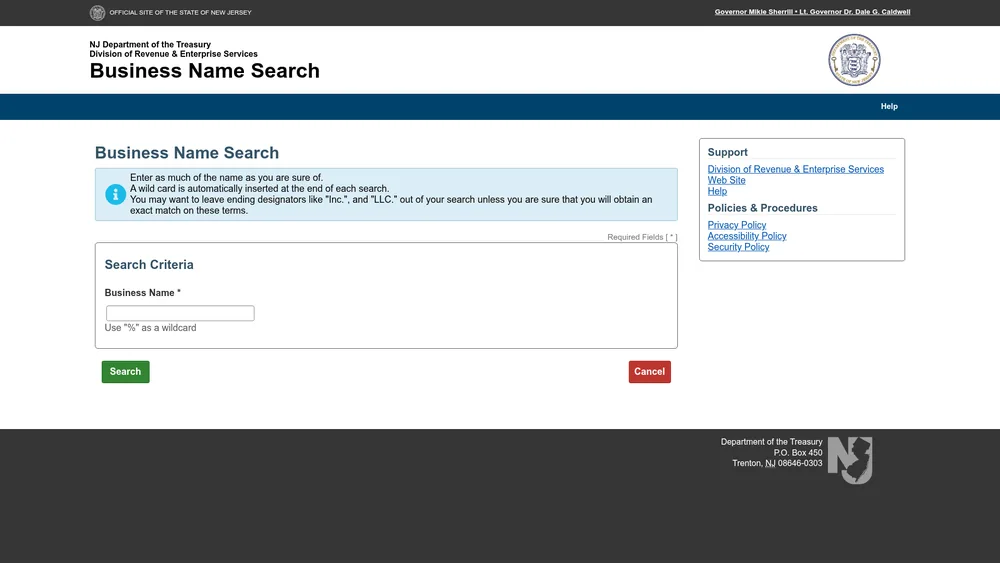Viewport: 1000px width, 563px height.
Task: Click 'NJ Department of the Treasury' header text
Action: pyautogui.click(x=150, y=45)
